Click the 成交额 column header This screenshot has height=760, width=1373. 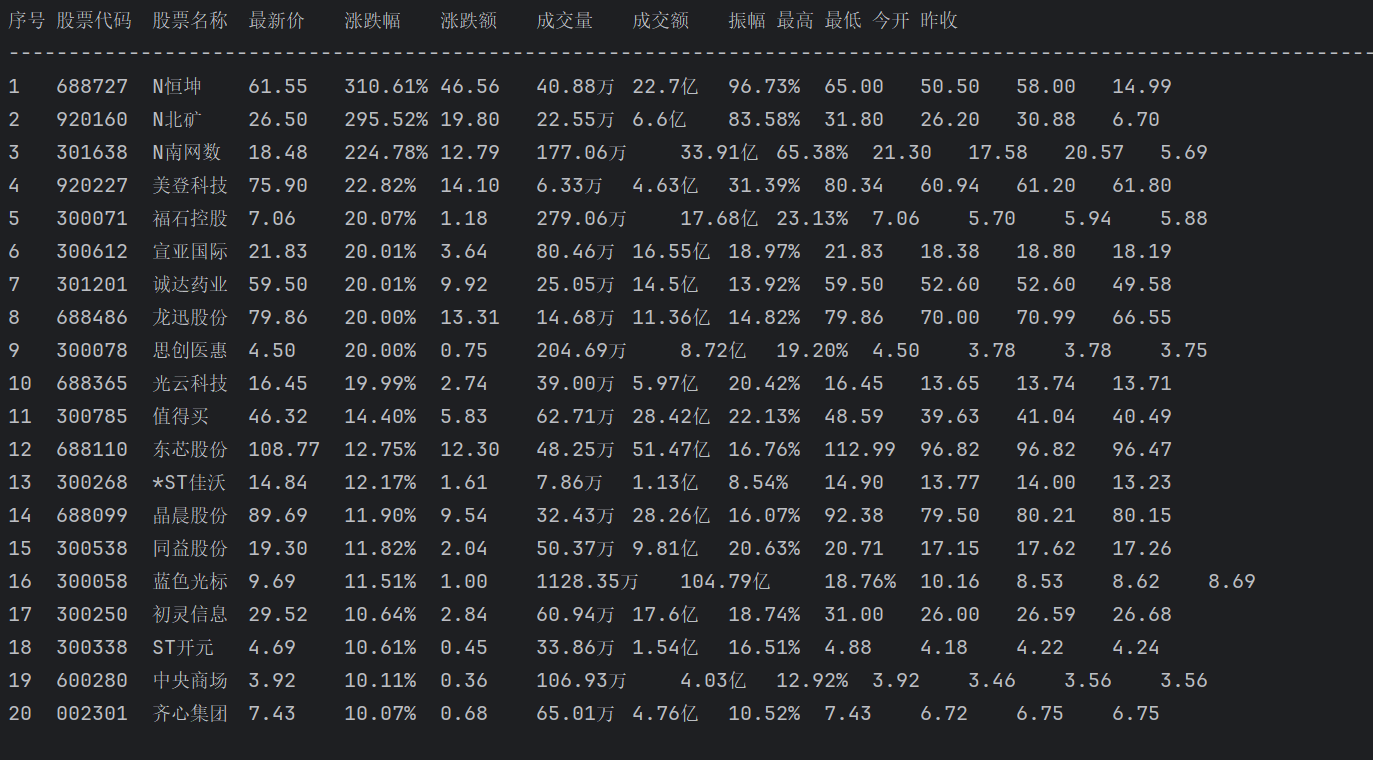click(x=661, y=21)
